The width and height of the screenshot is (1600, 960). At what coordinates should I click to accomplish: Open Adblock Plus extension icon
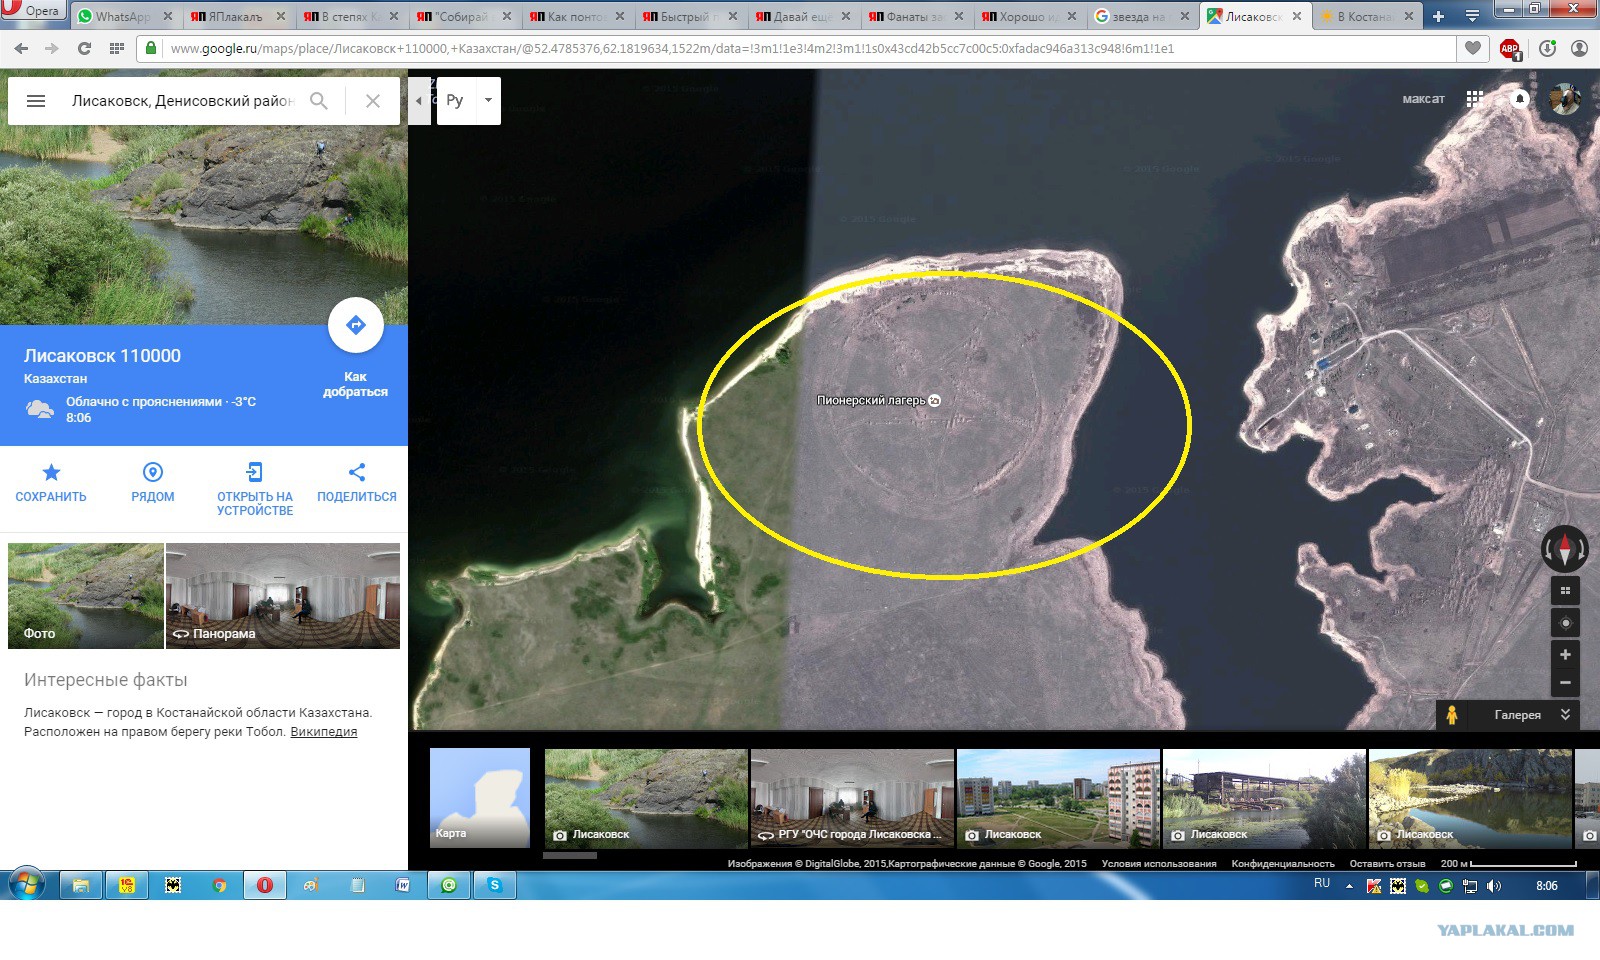tap(1510, 49)
